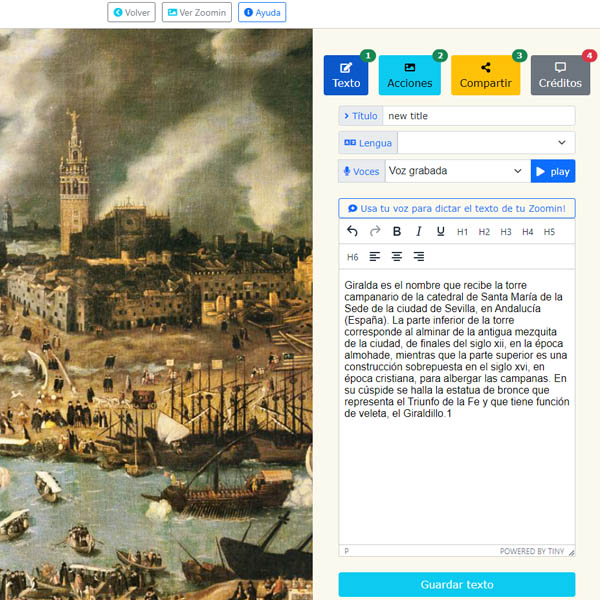600x600 pixels.
Task: Apply H6 heading style
Action: pos(352,257)
